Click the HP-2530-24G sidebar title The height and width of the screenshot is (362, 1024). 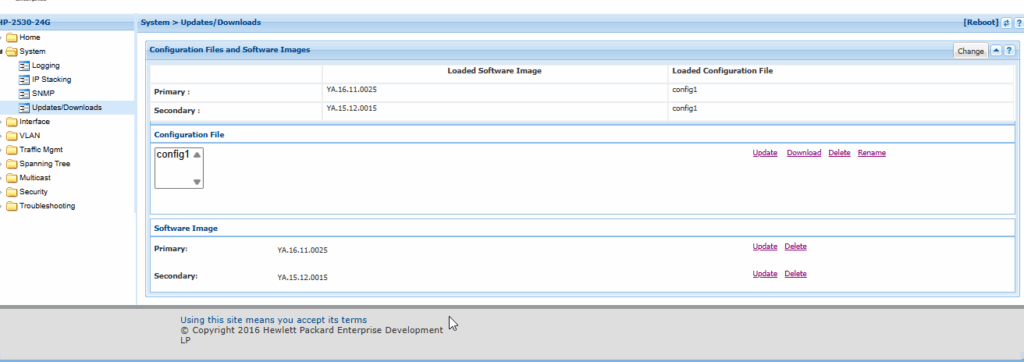(26, 23)
